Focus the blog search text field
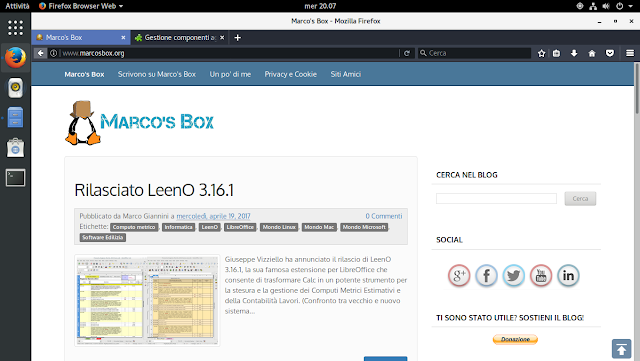Screen dimensions: 640x361 pyautogui.click(x=496, y=198)
